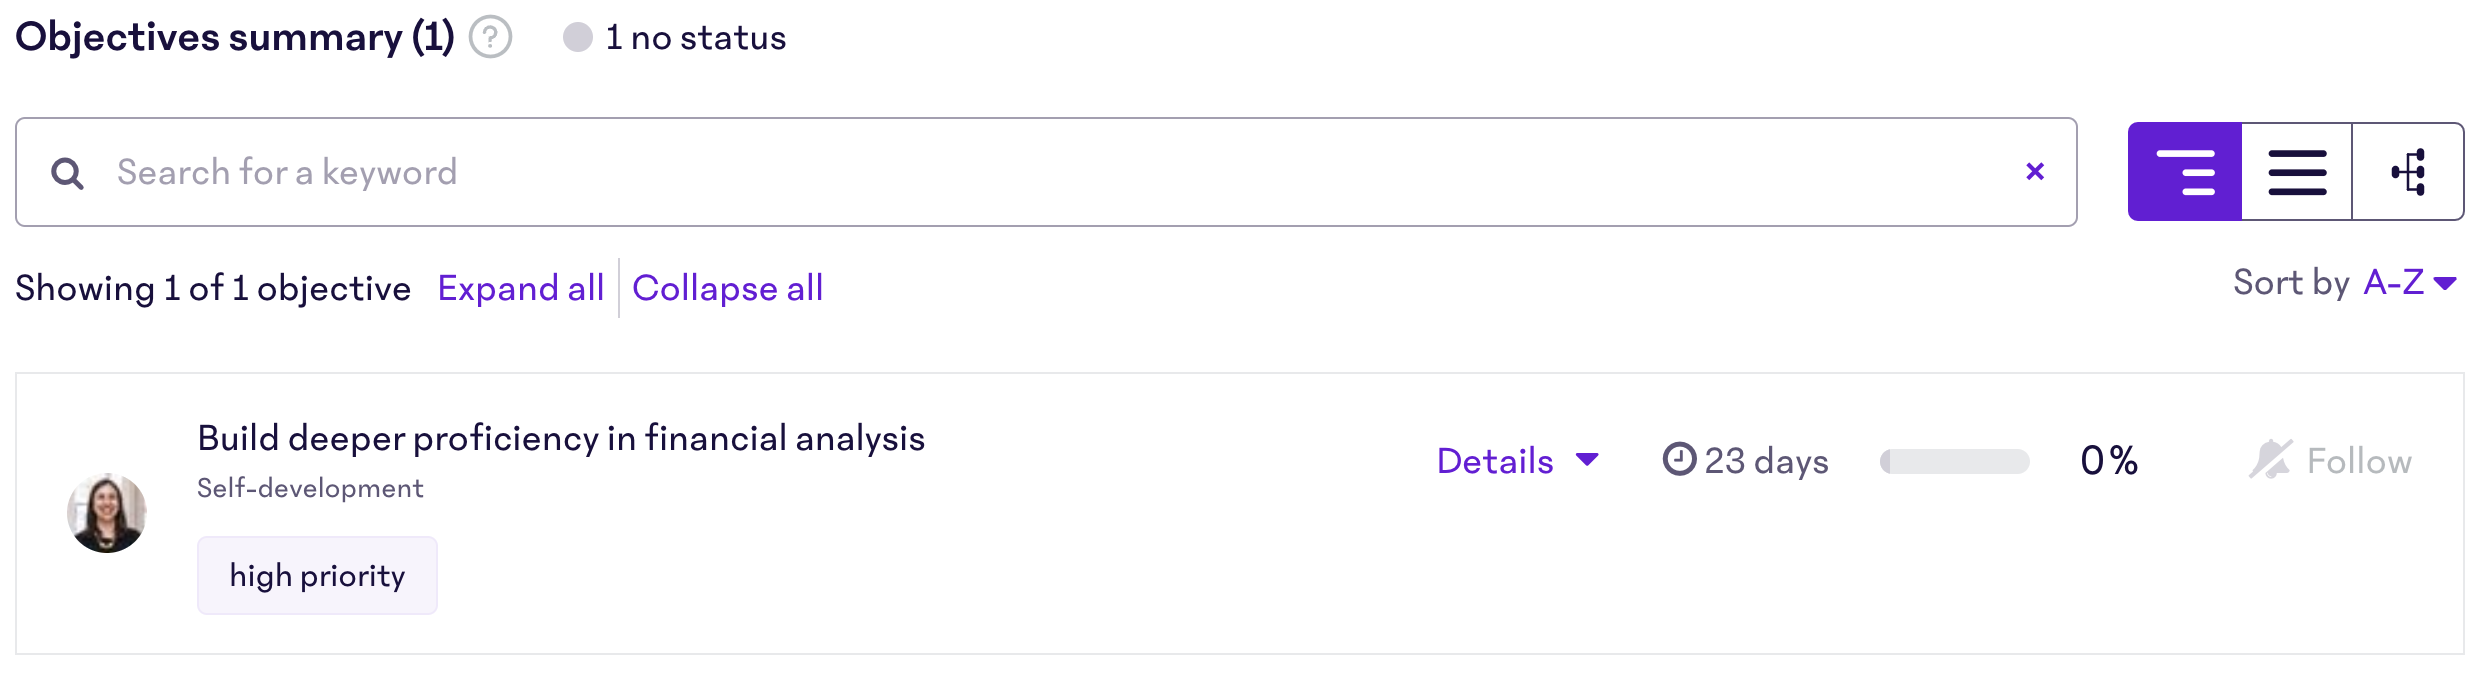This screenshot has height=674, width=2484.
Task: Click the Follow button text
Action: pos(2359,461)
